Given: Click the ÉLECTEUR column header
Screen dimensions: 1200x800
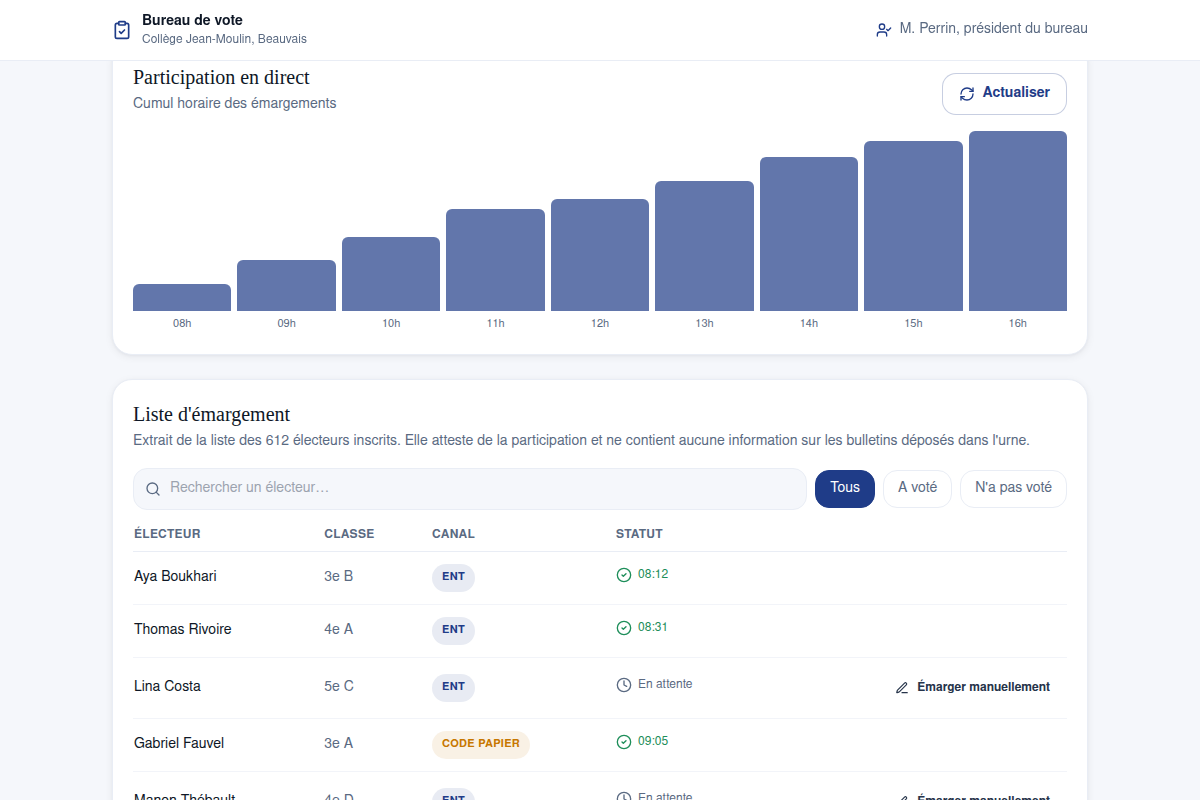Looking at the screenshot, I should point(167,534).
